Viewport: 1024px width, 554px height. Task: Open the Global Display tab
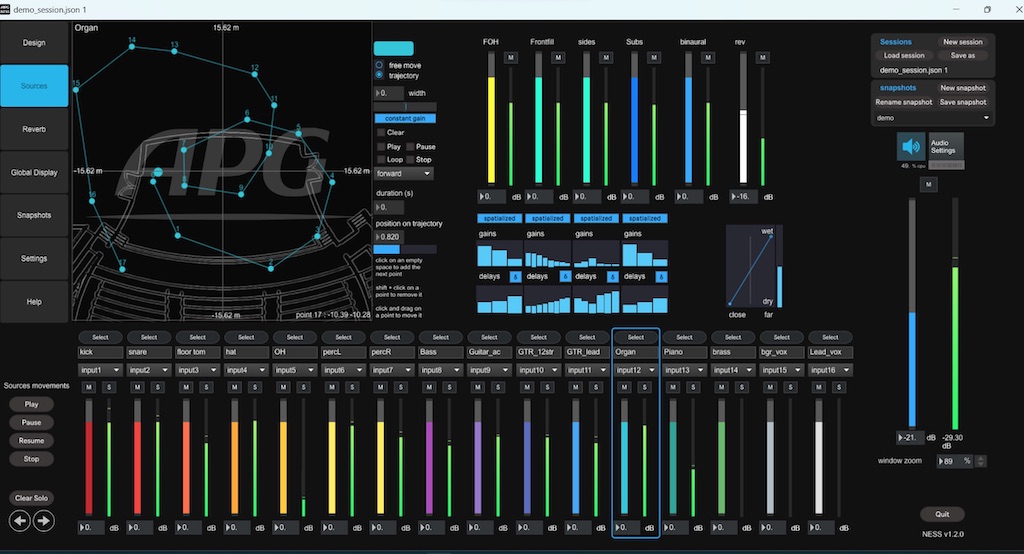tap(34, 172)
